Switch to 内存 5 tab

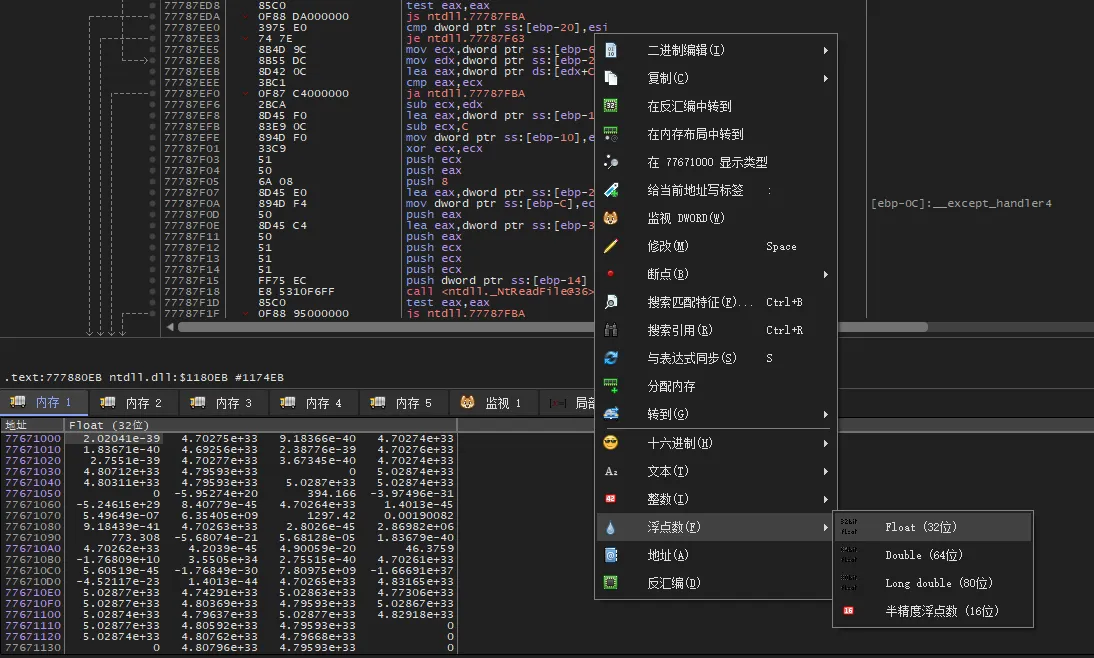click(403, 403)
